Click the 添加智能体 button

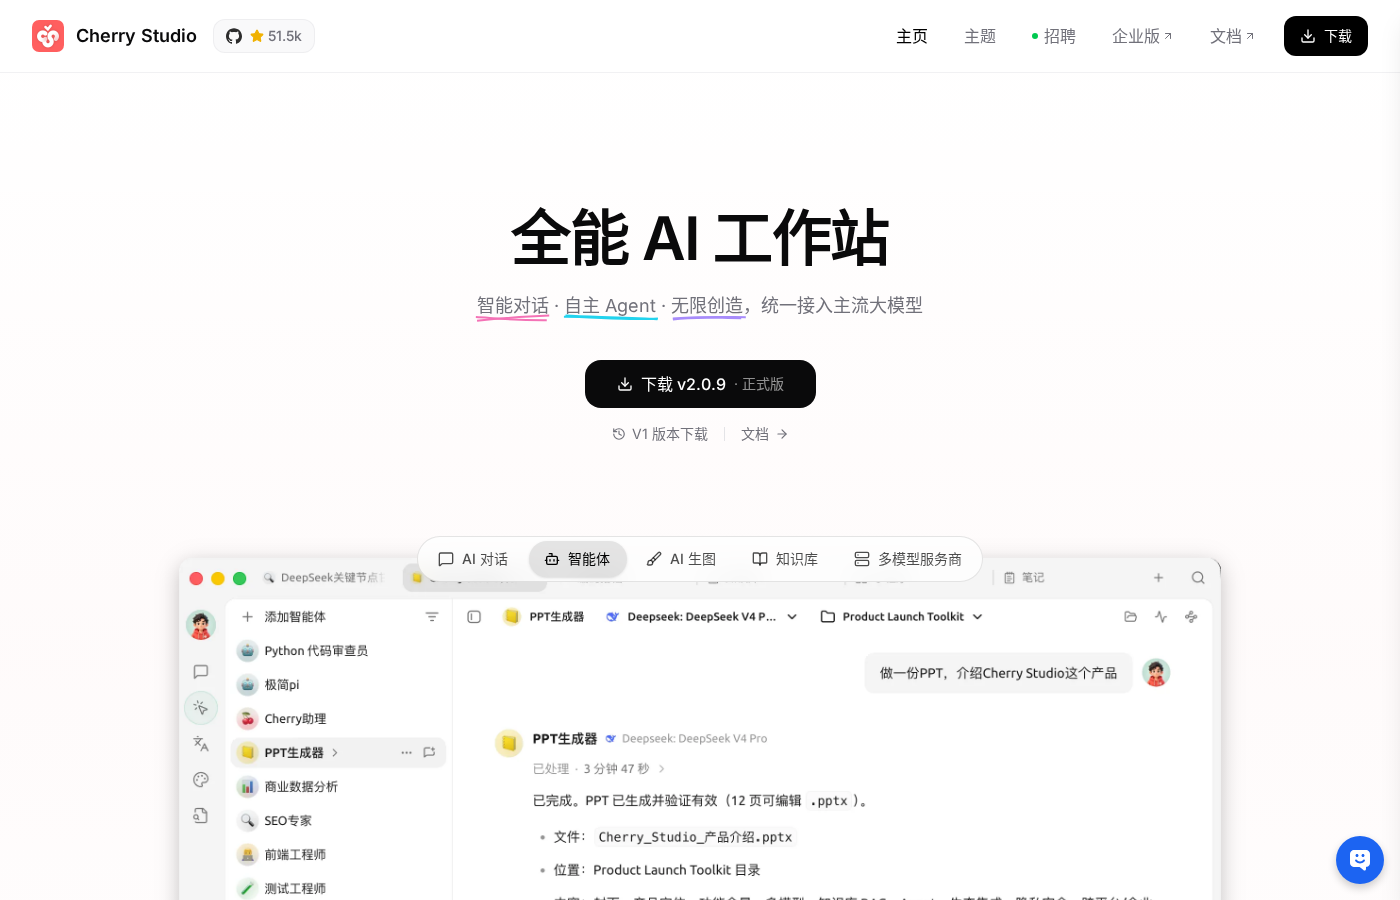284,617
